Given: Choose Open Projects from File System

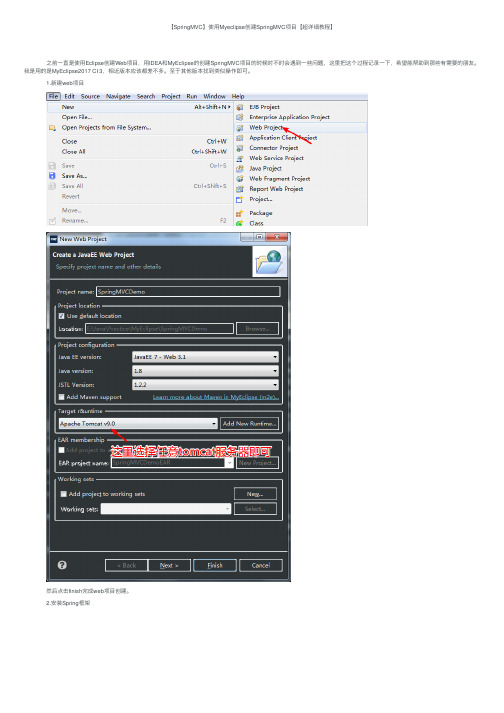Looking at the screenshot, I should 106,127.
